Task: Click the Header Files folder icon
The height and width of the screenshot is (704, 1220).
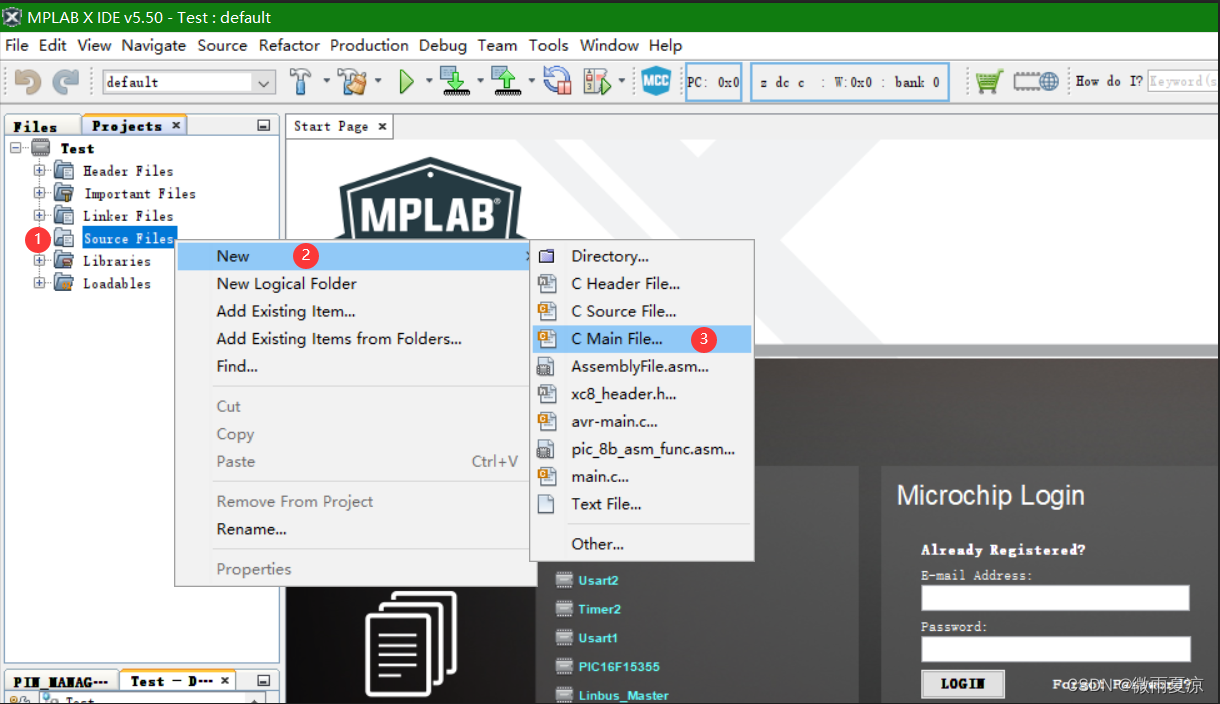Action: 64,171
